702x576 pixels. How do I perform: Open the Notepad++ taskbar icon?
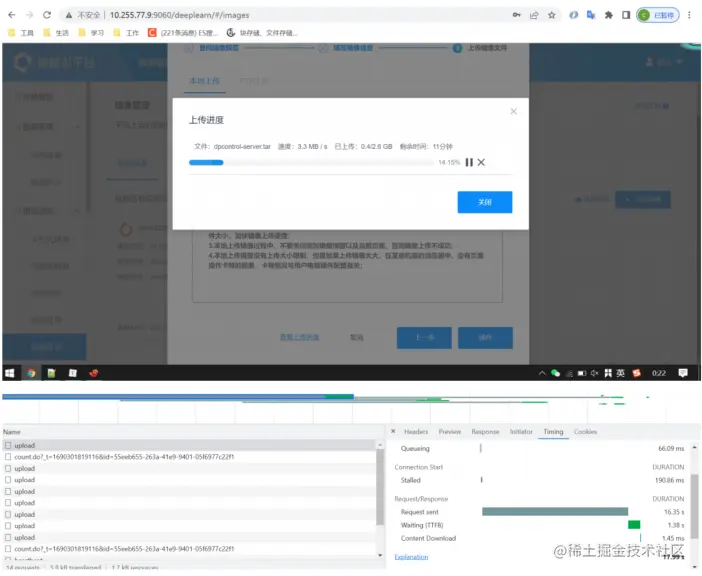click(51, 373)
